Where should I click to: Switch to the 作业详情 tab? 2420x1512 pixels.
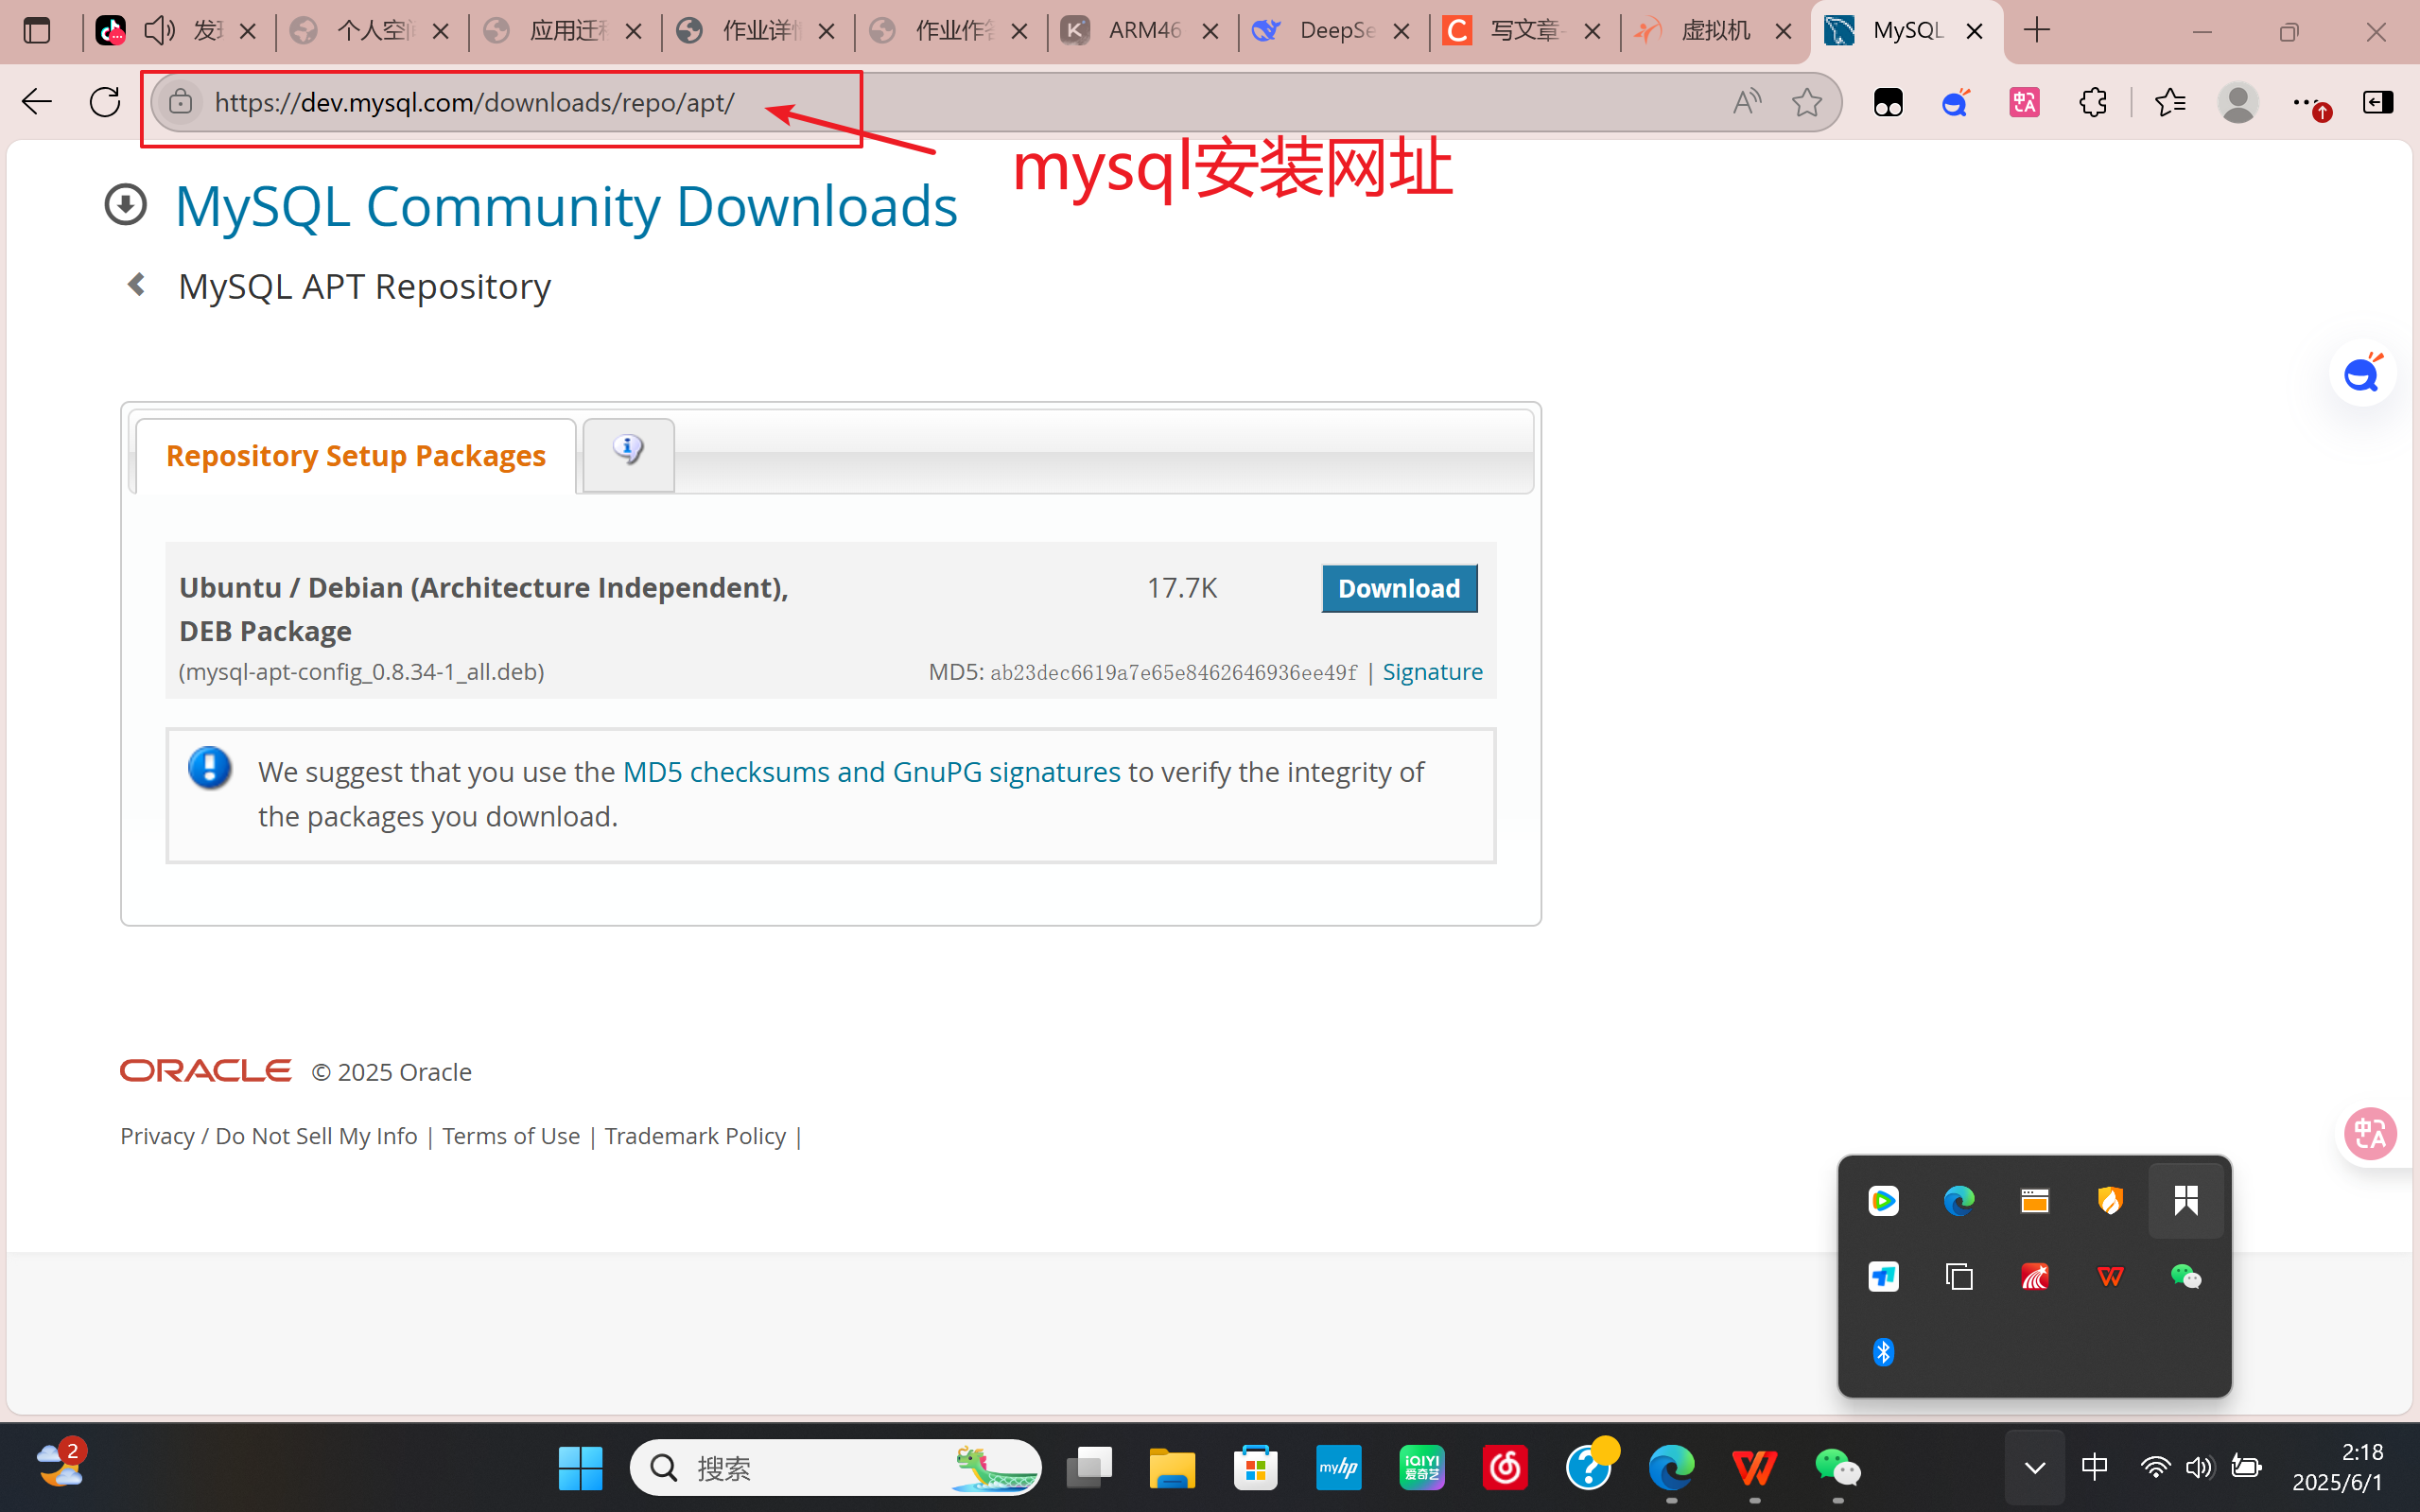tap(757, 31)
